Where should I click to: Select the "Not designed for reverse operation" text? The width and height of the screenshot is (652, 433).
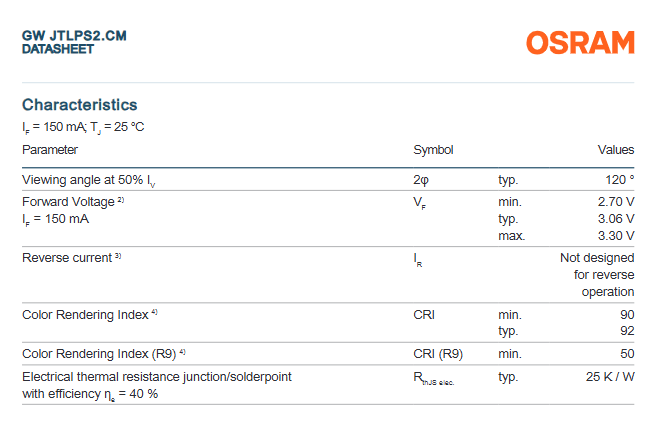(x=598, y=275)
